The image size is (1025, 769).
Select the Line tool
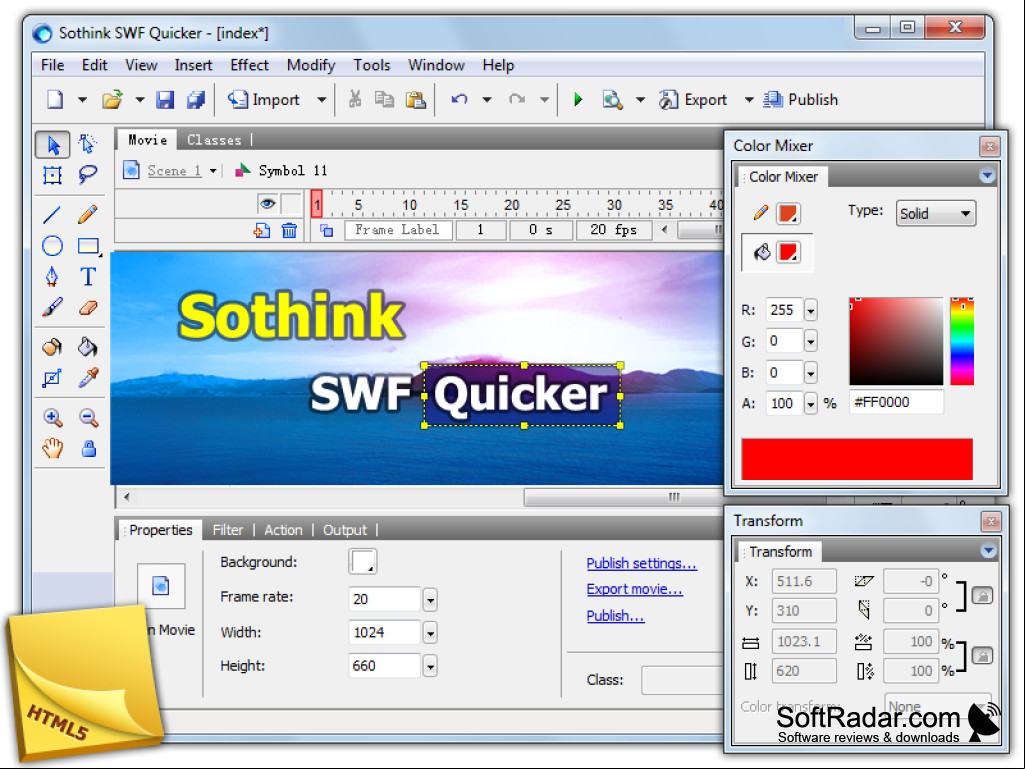pos(52,214)
